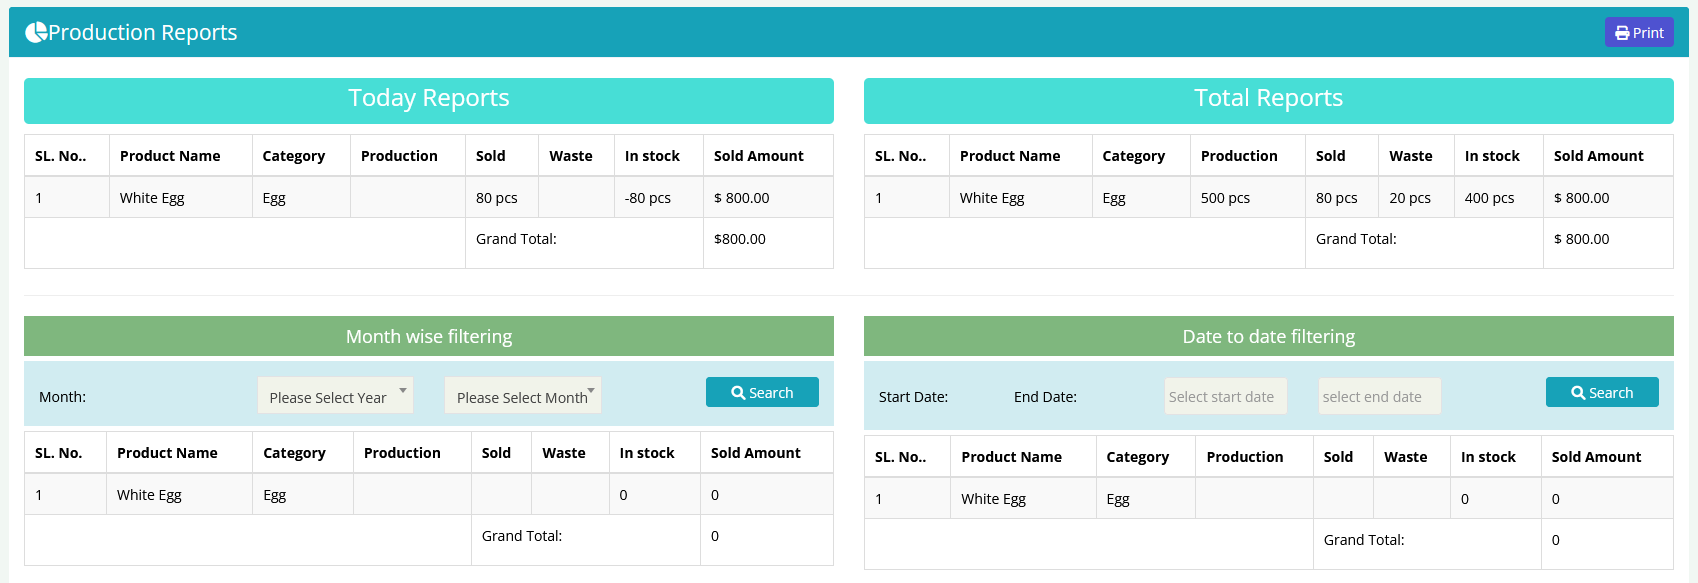
Task: Expand the Please Select Month dropdown
Action: (523, 397)
